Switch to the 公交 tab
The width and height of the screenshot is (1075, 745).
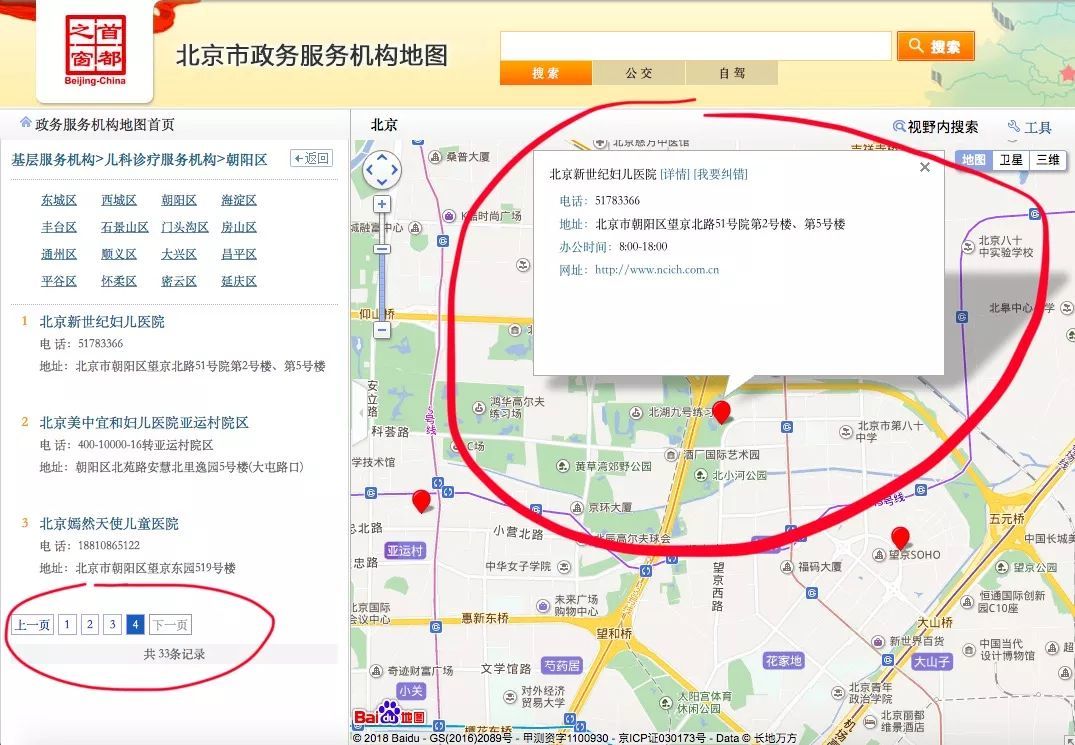(639, 73)
